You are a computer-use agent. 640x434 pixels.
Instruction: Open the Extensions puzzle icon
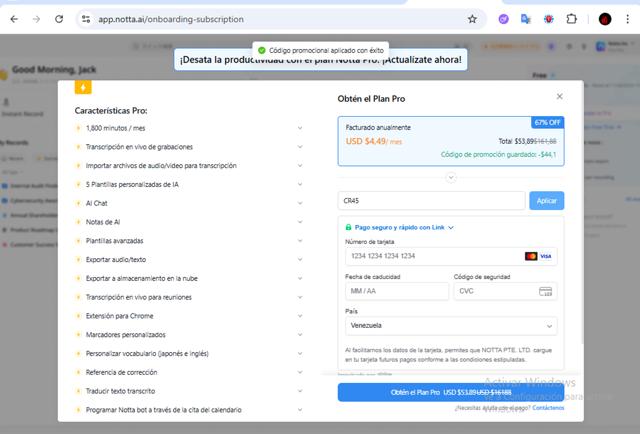[x=571, y=19]
